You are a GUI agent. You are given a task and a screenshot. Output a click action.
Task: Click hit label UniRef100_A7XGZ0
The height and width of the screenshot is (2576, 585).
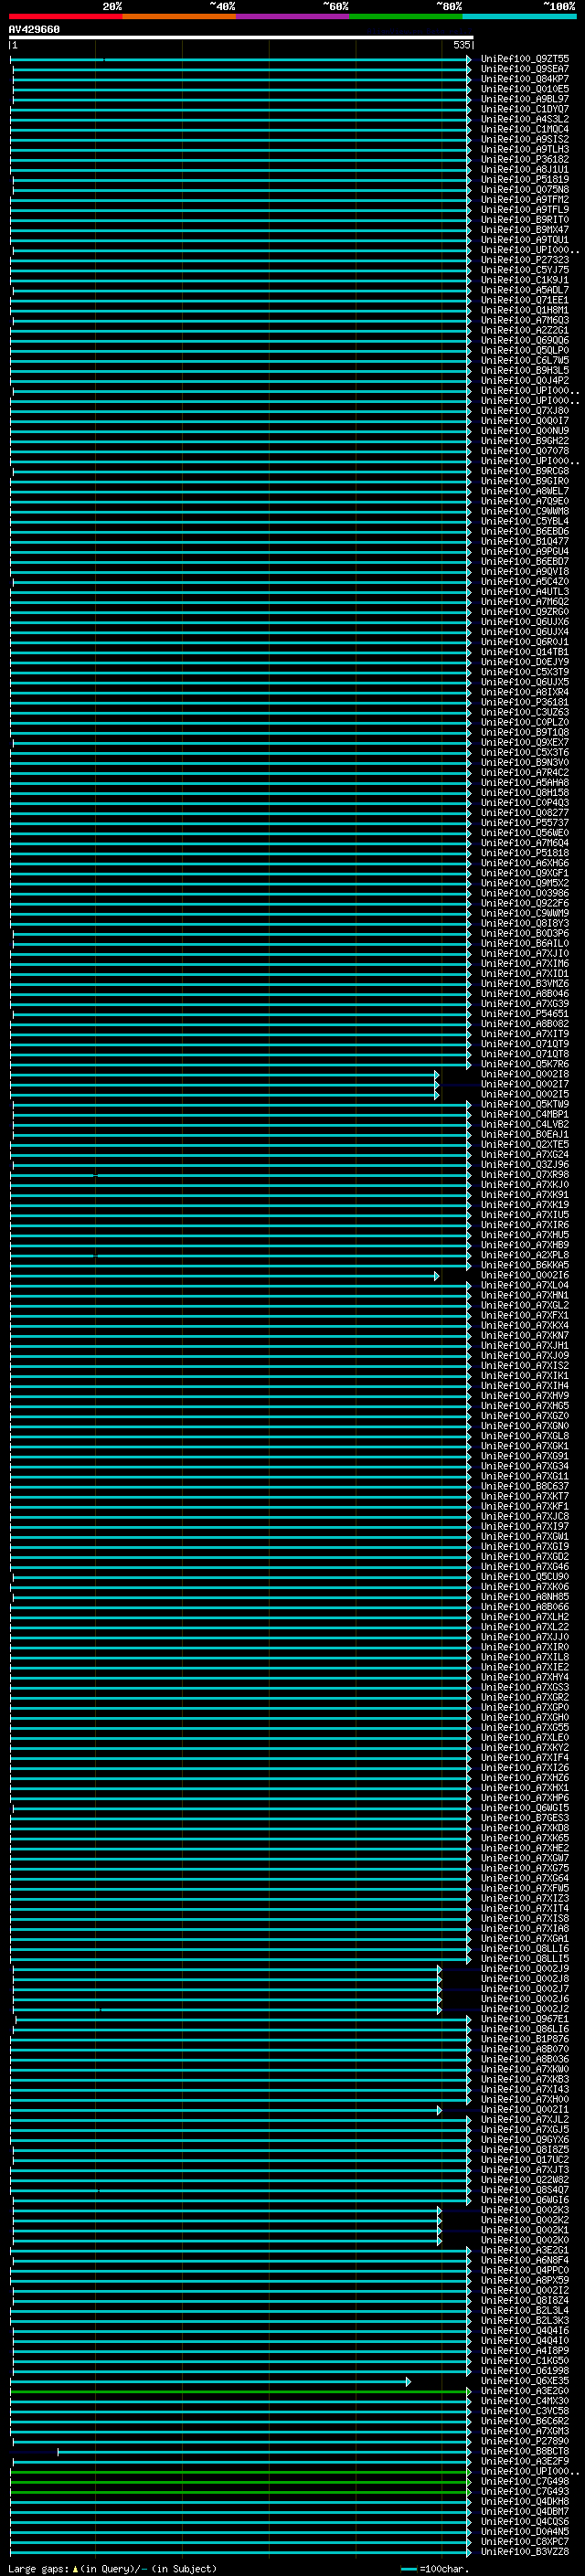(525, 1416)
